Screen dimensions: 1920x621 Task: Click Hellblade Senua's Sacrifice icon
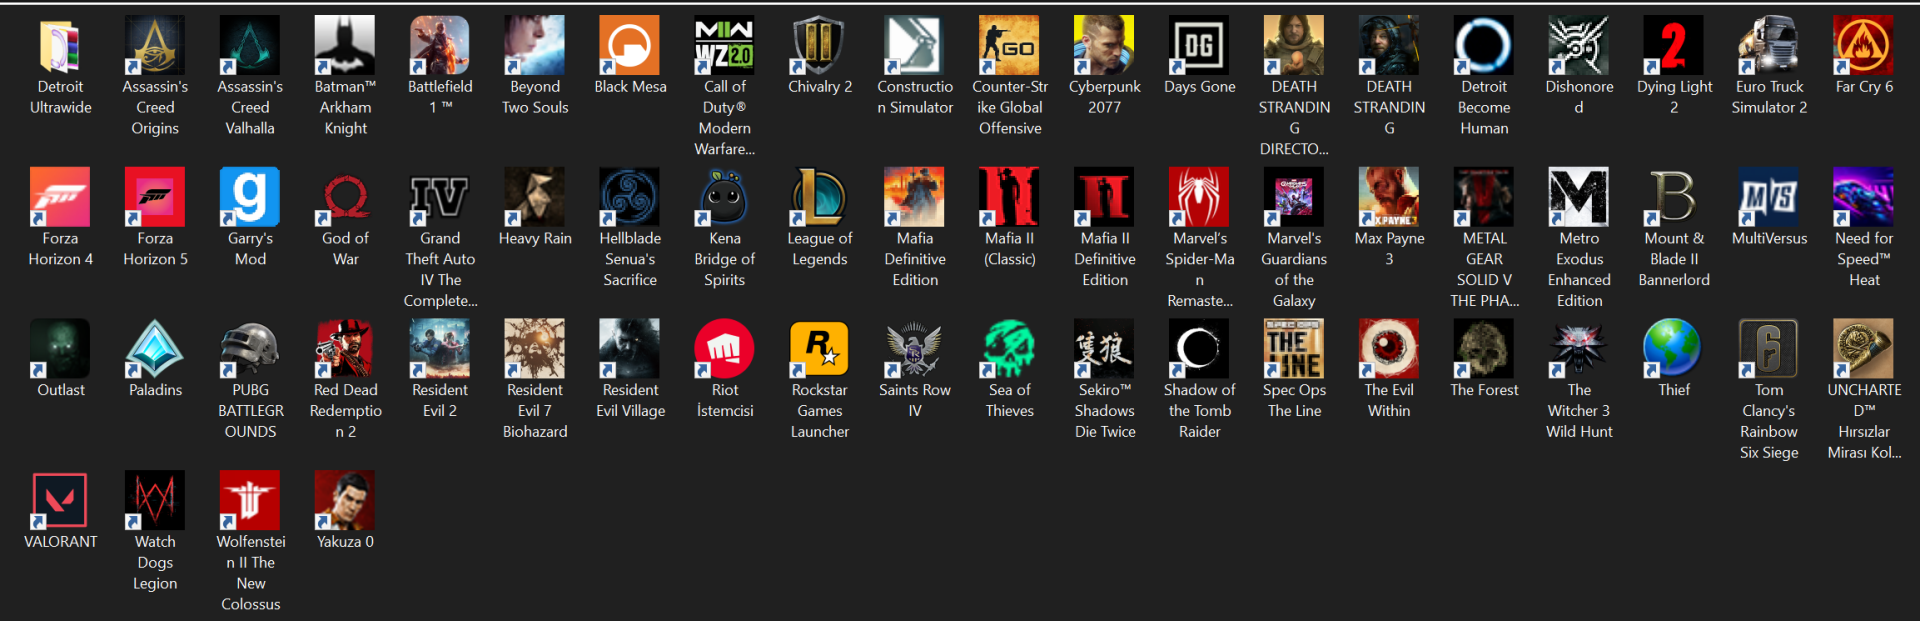630,197
